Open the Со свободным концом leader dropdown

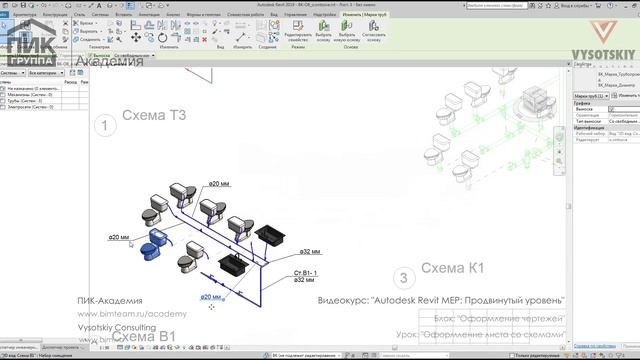pyautogui.click(x=134, y=55)
